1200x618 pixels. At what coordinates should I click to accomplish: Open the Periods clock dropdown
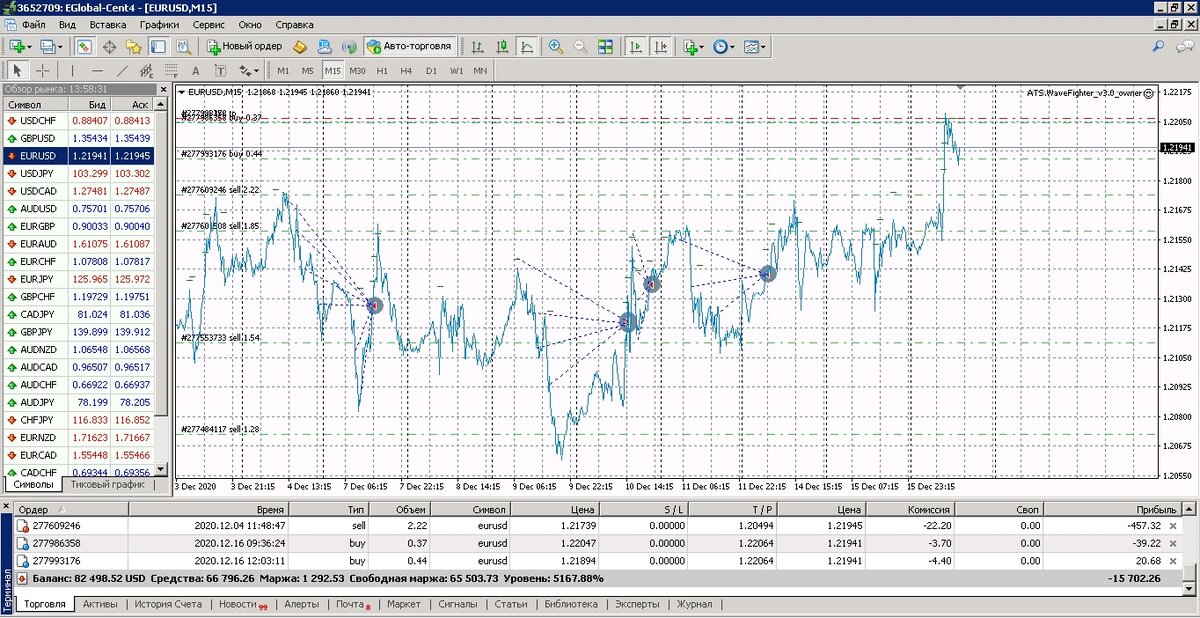723,46
